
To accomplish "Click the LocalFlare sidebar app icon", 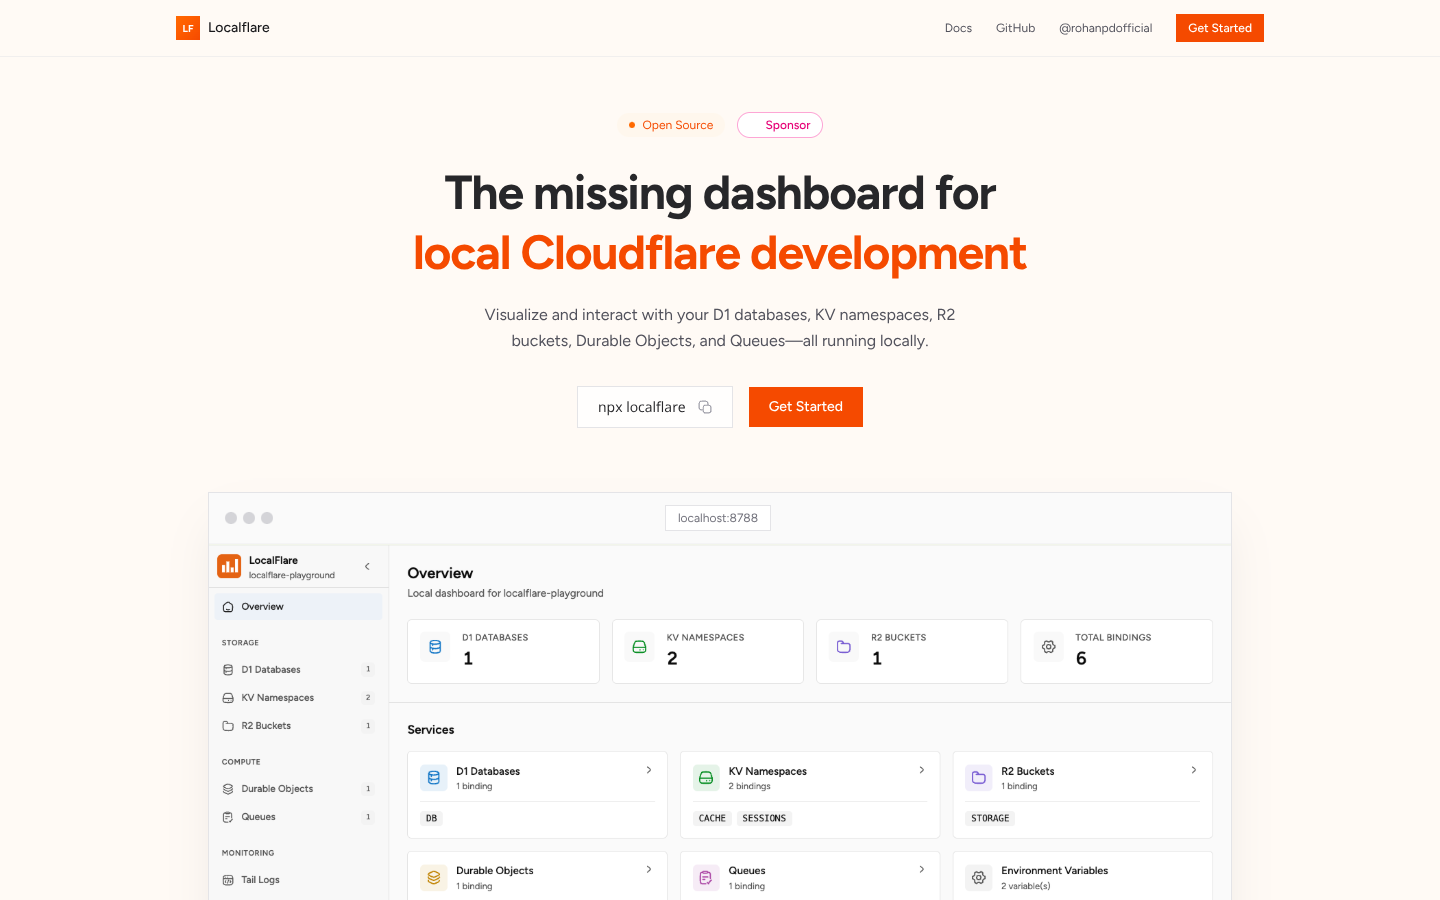I will point(229,566).
